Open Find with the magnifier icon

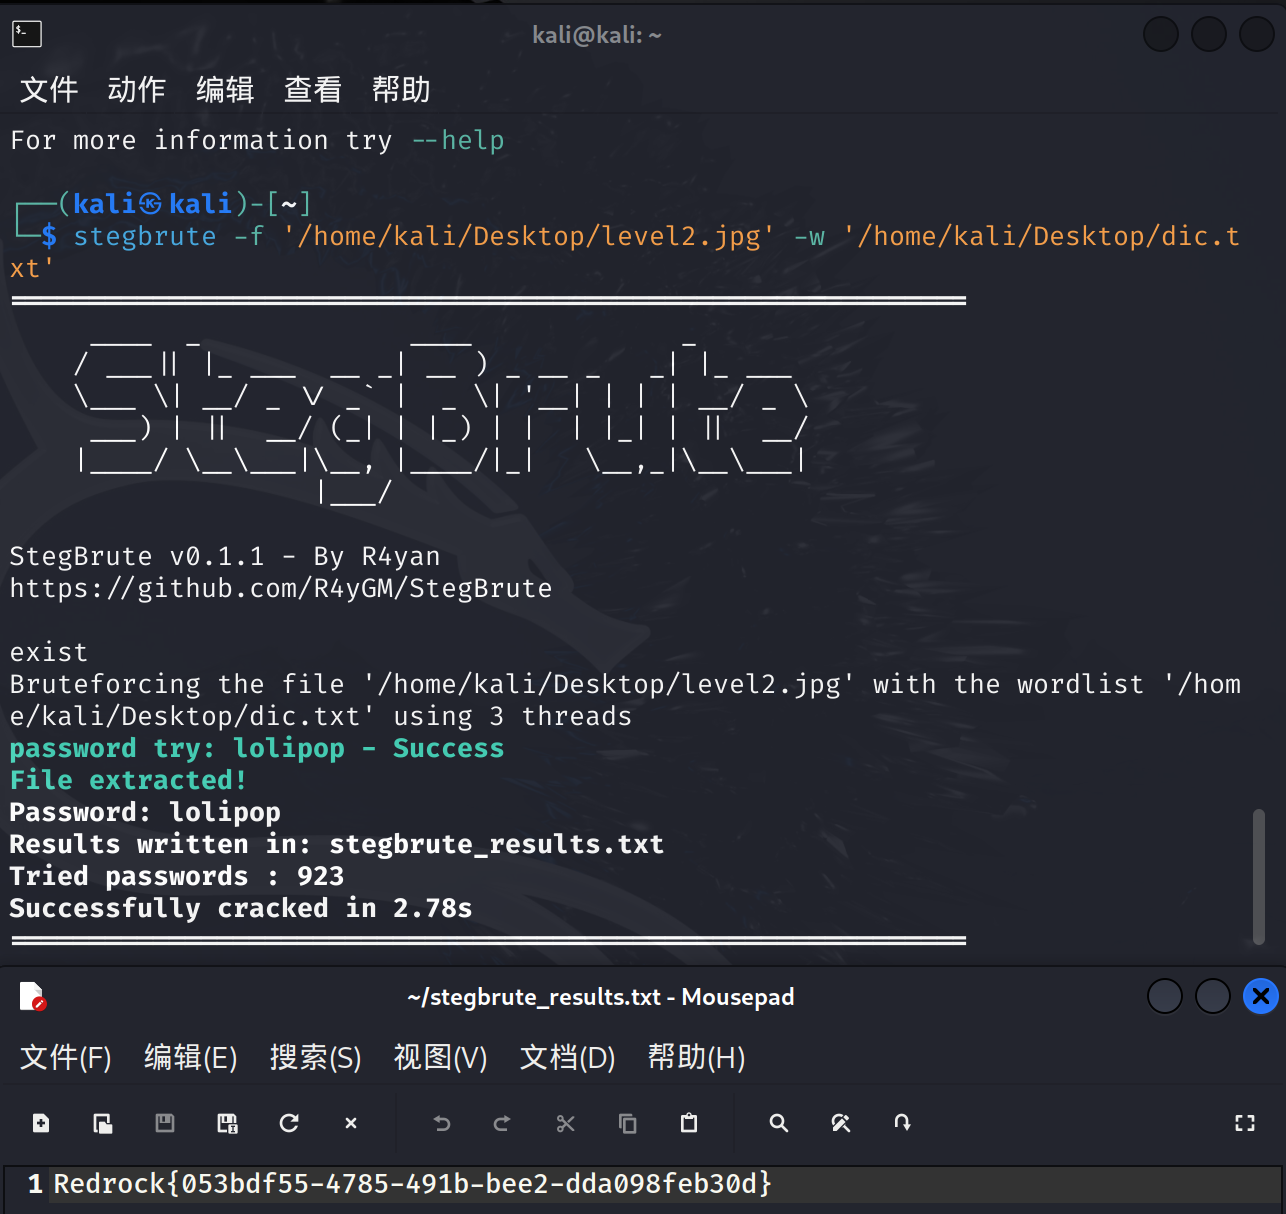[x=779, y=1123]
